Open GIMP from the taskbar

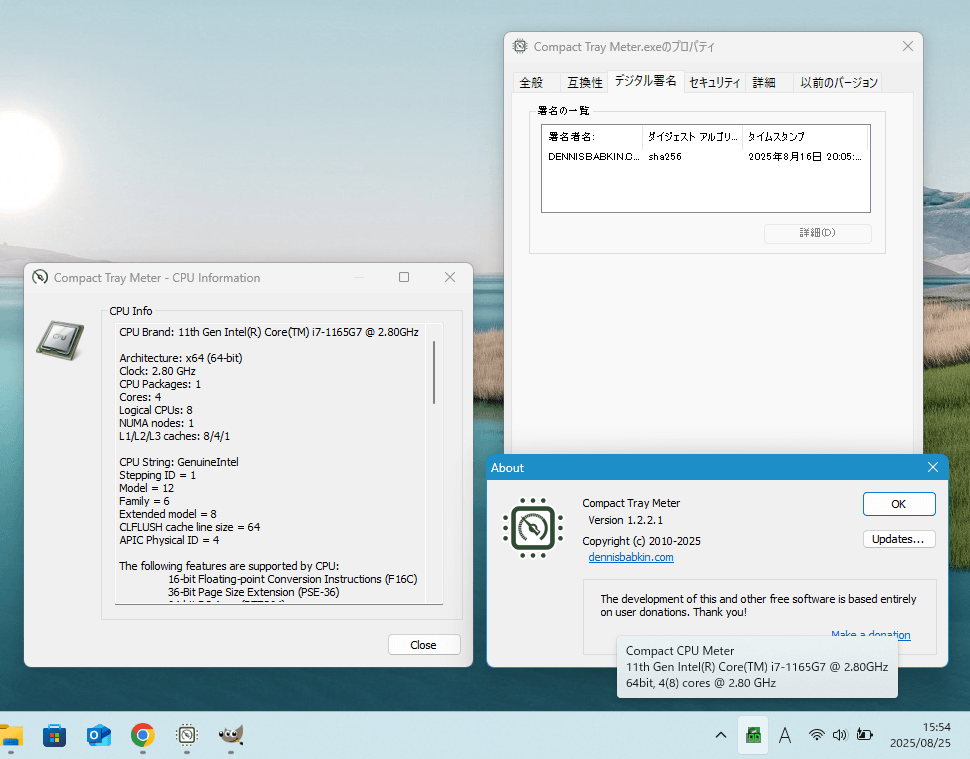231,735
